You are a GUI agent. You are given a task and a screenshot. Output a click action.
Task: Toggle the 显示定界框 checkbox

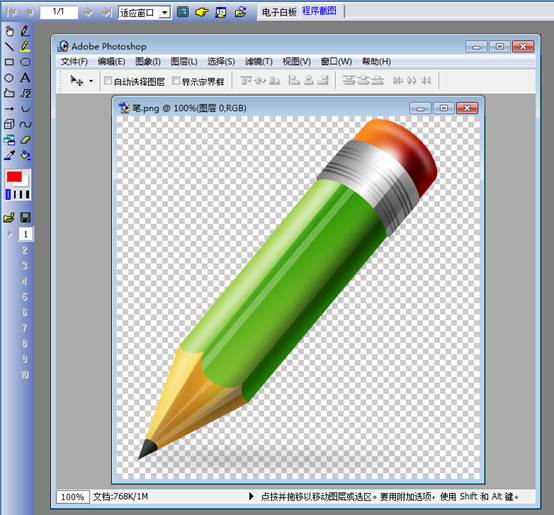(x=176, y=81)
